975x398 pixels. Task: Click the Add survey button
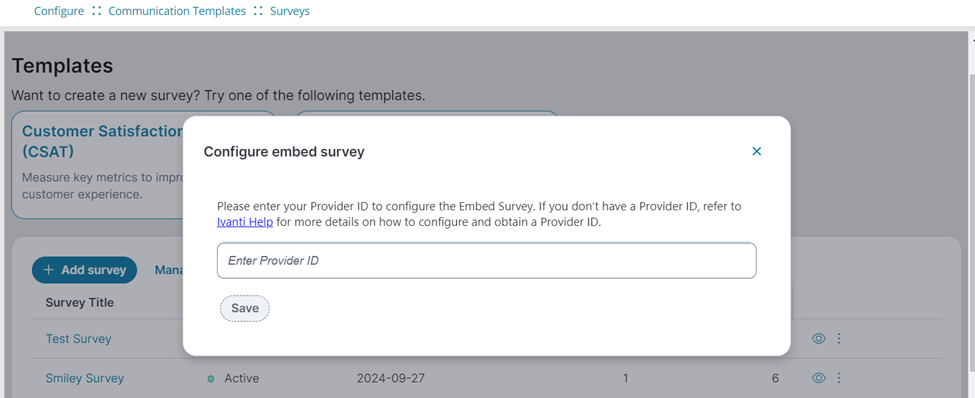(85, 270)
